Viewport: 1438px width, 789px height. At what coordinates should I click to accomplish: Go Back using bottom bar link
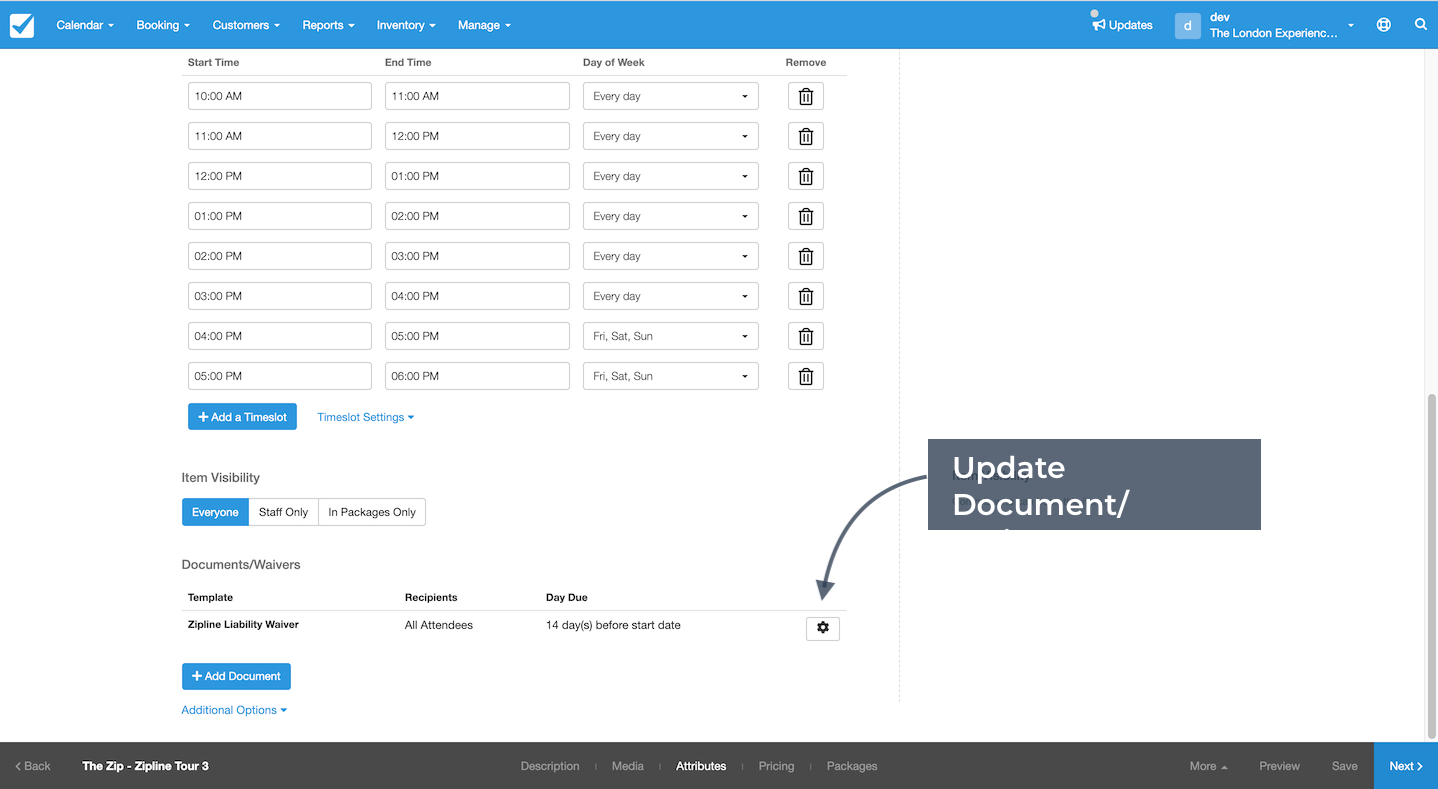point(33,766)
